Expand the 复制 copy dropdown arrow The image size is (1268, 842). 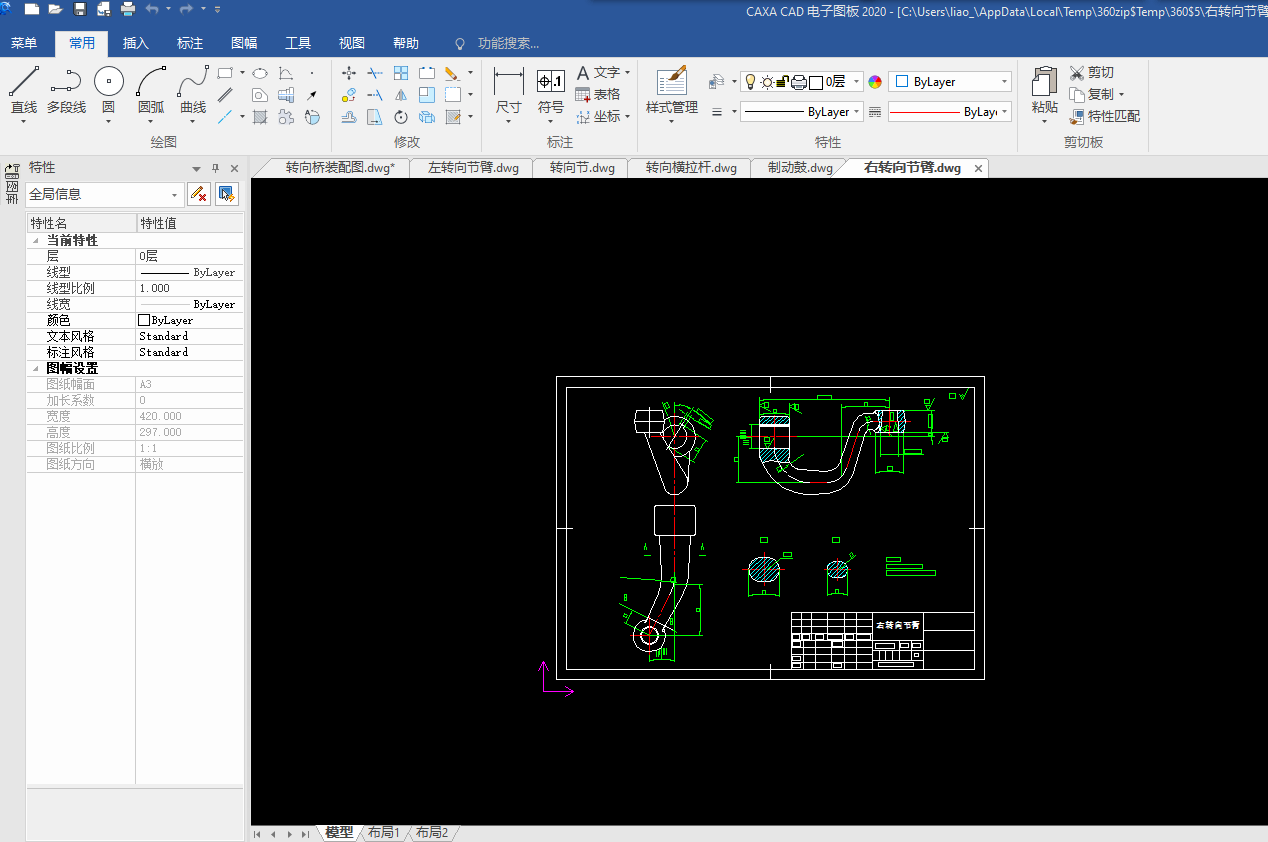pyautogui.click(x=1121, y=95)
